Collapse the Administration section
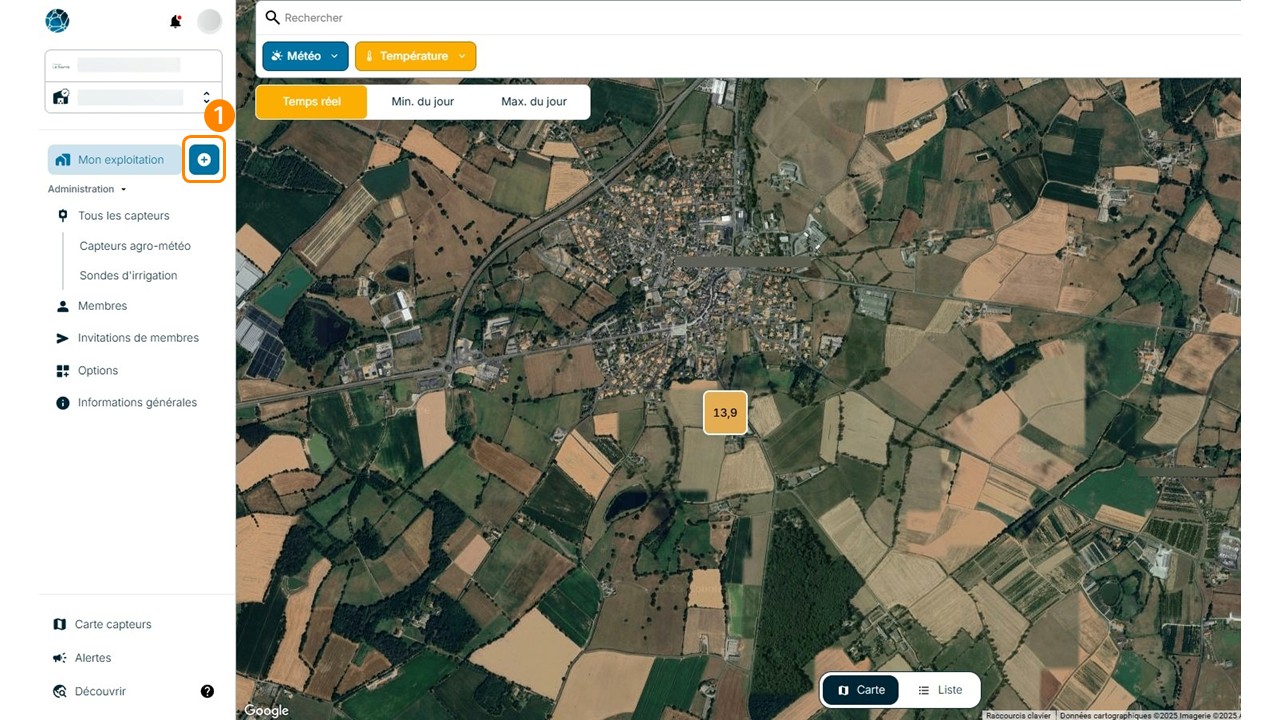Image resolution: width=1280 pixels, height=720 pixels. [x=87, y=189]
